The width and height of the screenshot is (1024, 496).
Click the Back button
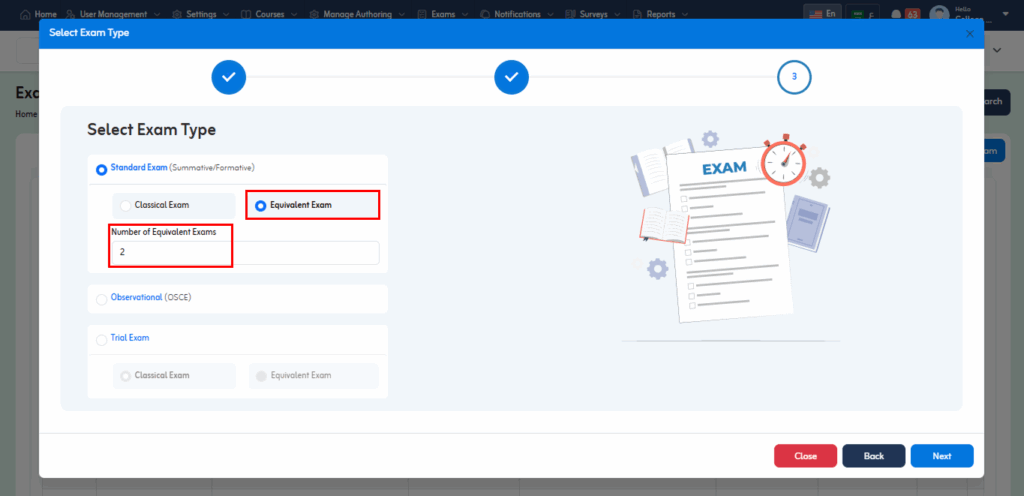[873, 456]
